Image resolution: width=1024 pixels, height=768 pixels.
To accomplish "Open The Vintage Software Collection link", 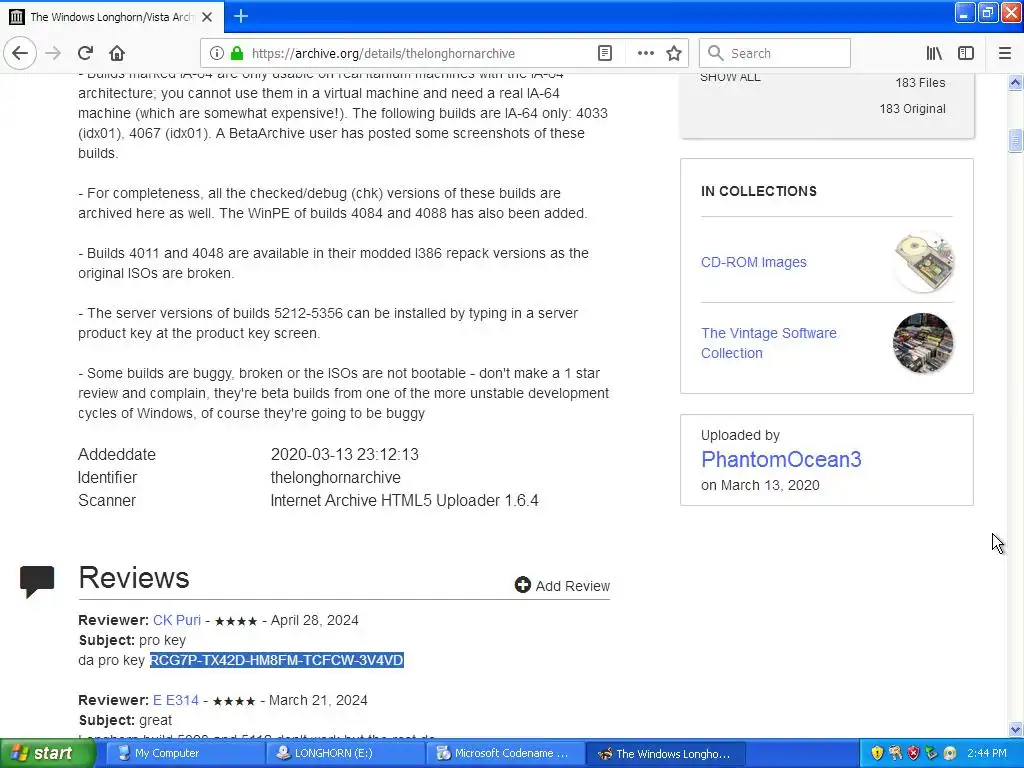I will pos(769,343).
